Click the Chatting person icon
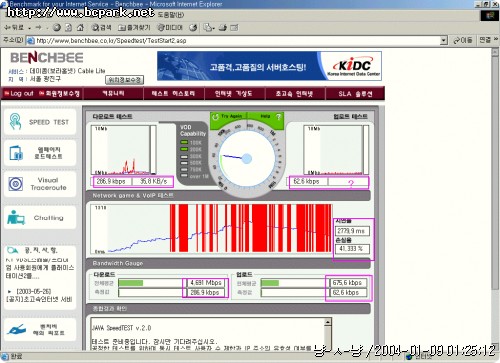This screenshot has width=500, height=363. 16,217
